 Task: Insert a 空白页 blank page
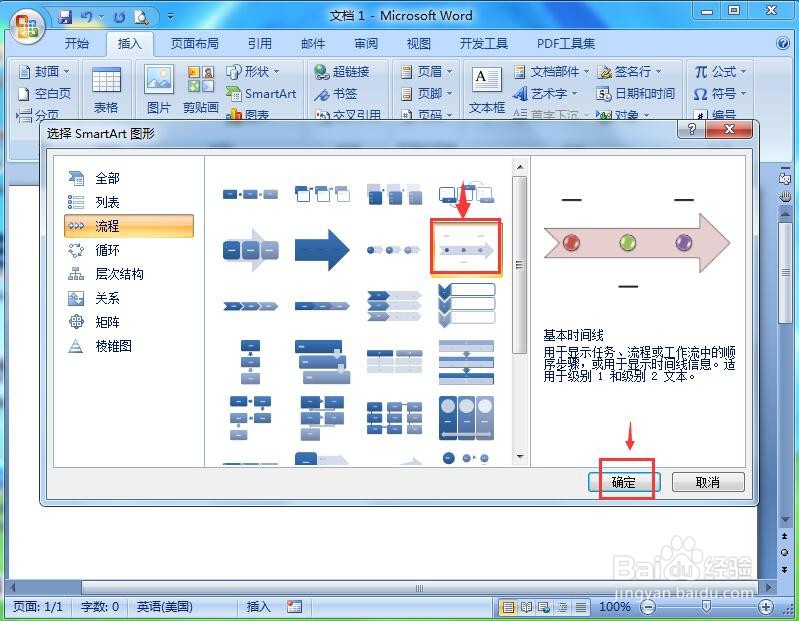(x=44, y=94)
